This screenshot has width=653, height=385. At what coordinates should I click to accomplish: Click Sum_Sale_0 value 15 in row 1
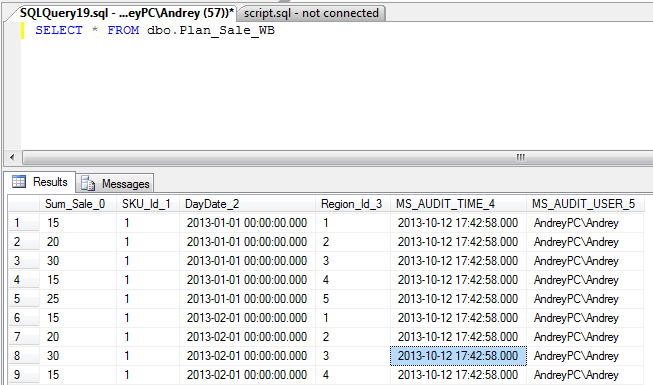click(x=78, y=223)
